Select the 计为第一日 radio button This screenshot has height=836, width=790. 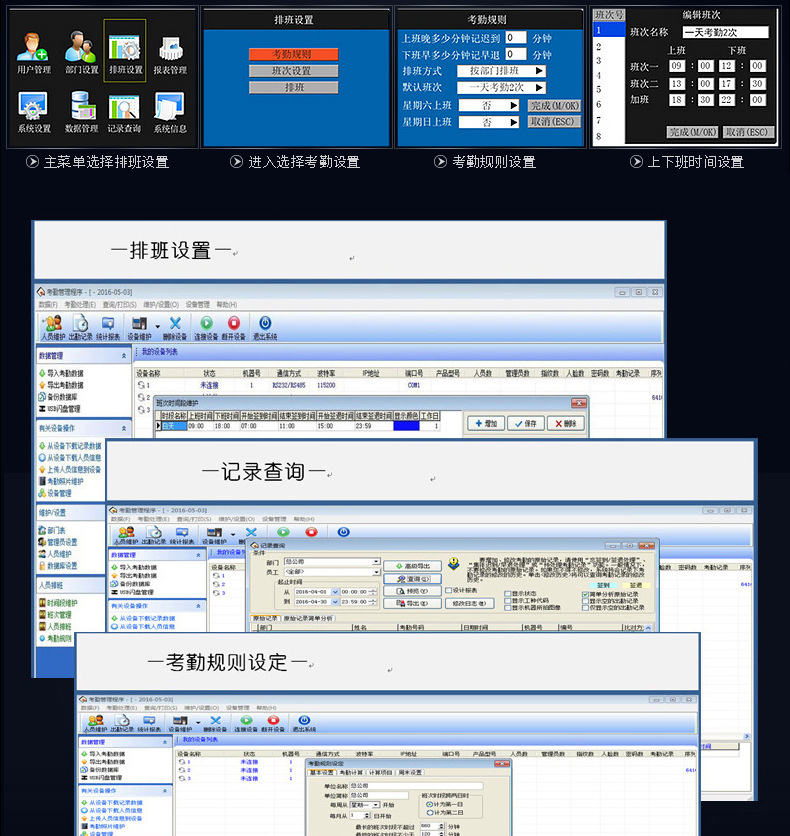click(x=429, y=804)
